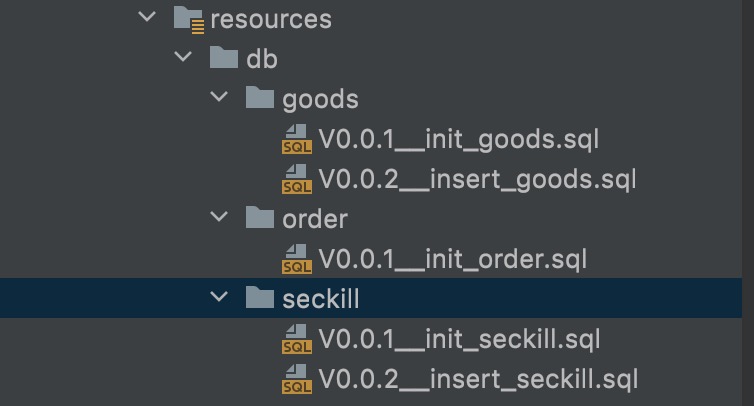Collapse the db folder chevron
Image resolution: width=754 pixels, height=406 pixels.
point(183,57)
